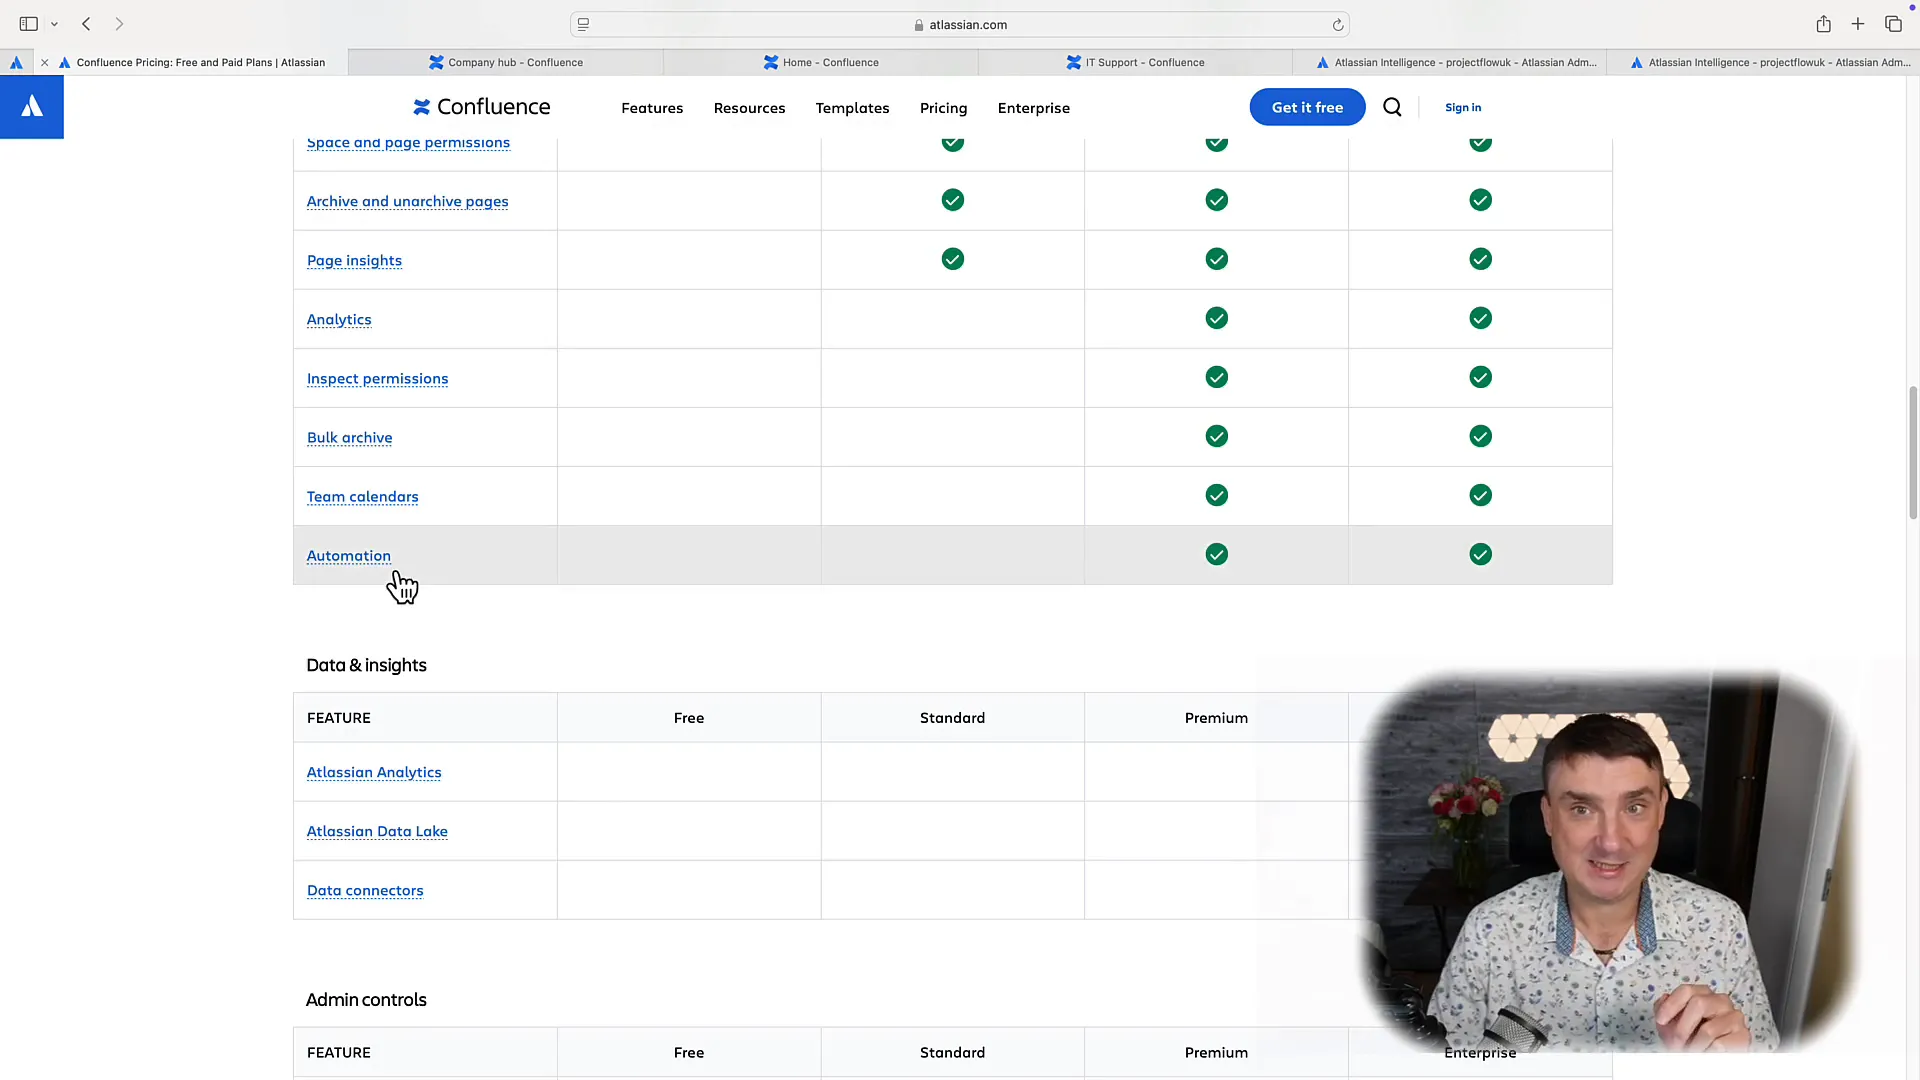The image size is (1920, 1080).
Task: Click Enterprise checkmark for Bulk archive
Action: point(1481,436)
